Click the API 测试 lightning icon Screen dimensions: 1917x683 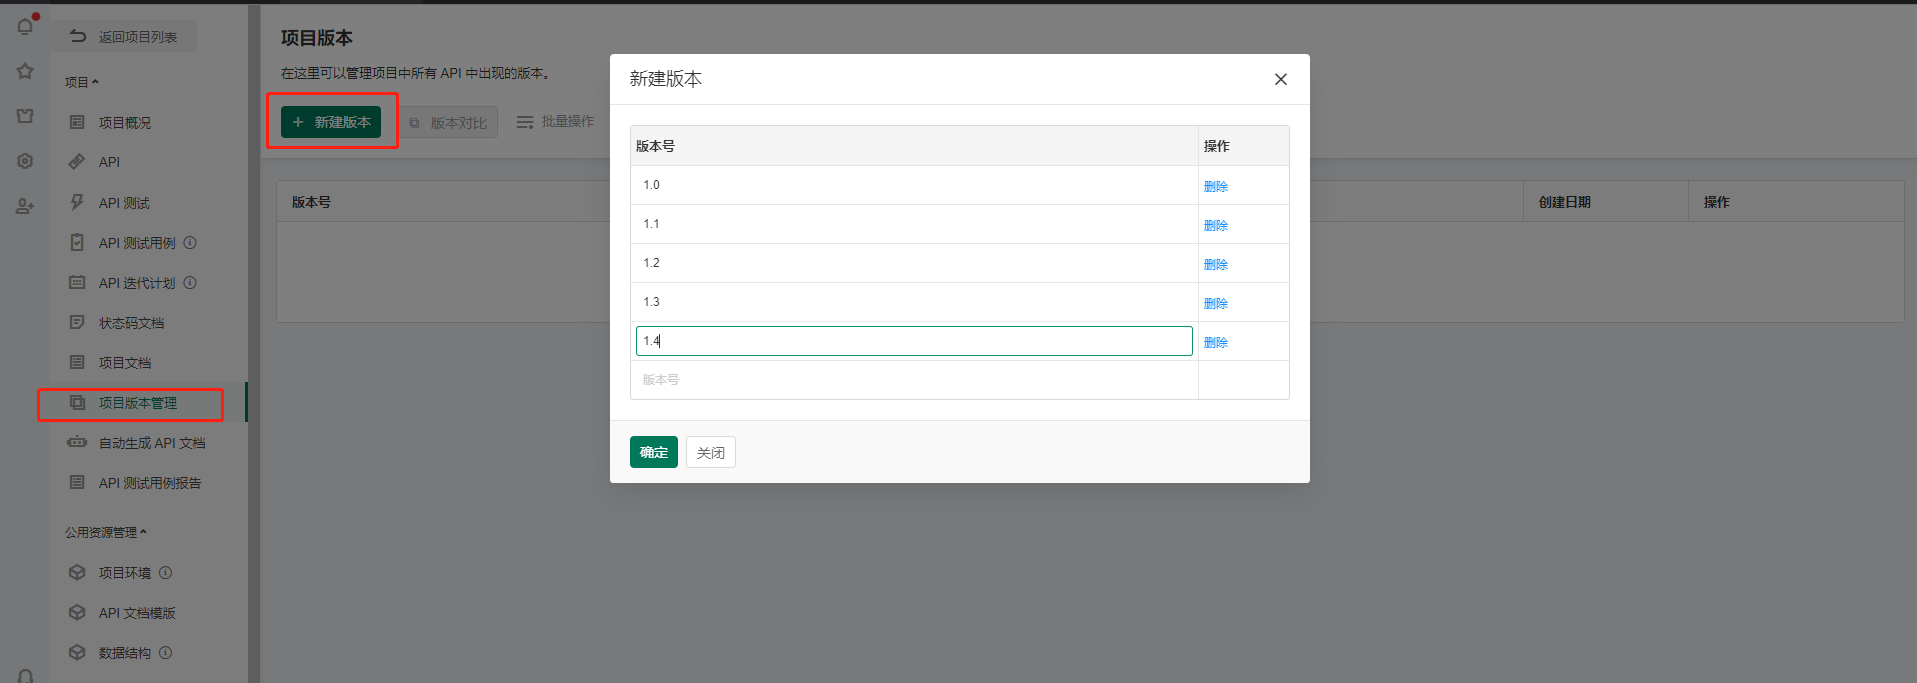coord(77,202)
